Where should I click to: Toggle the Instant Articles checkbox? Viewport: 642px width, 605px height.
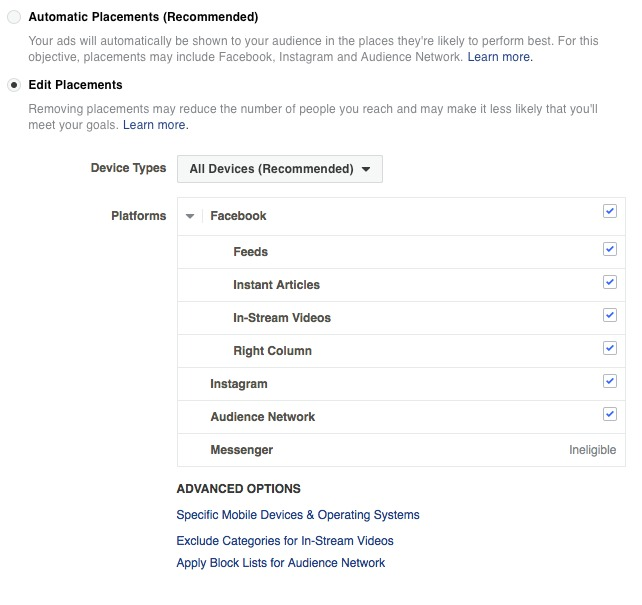[x=610, y=282]
